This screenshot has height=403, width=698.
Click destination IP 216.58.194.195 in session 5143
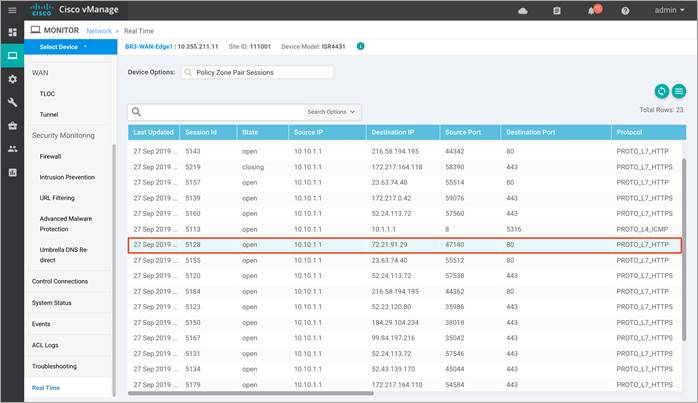click(395, 151)
